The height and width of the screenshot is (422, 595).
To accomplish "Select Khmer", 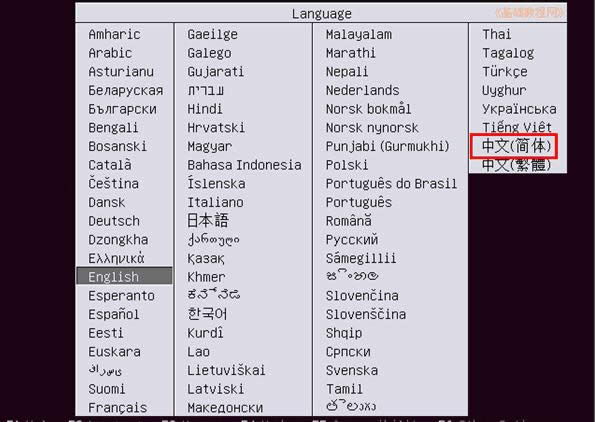I will (x=206, y=277).
